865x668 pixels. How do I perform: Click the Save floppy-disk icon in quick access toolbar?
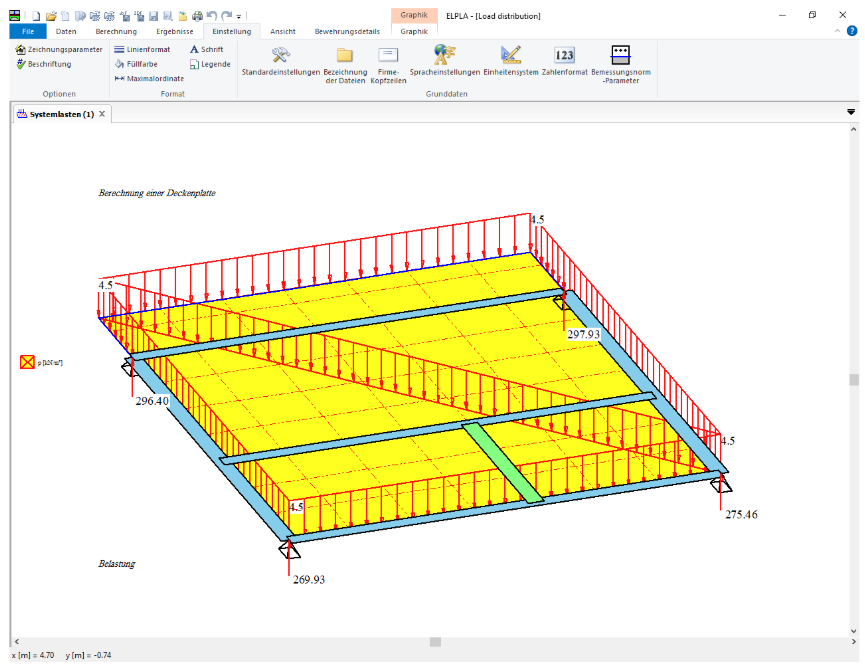[154, 16]
